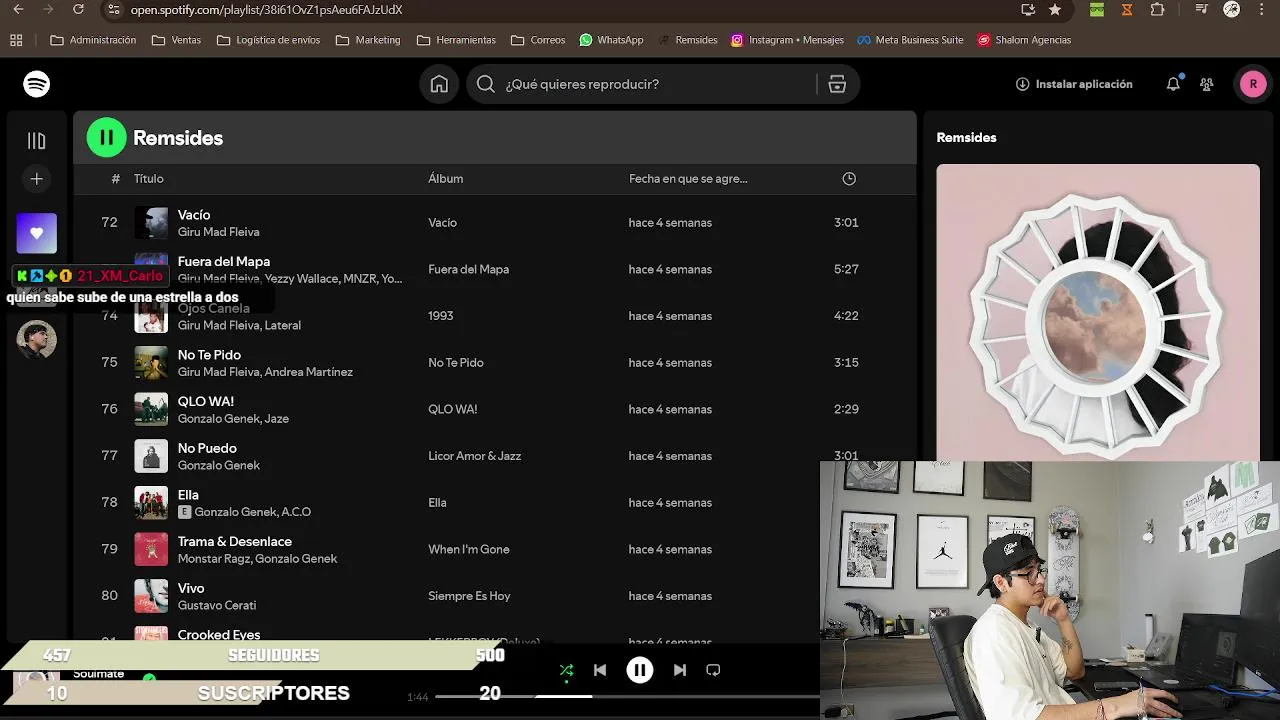Open 'Administración' bookmarks folder

coord(93,40)
